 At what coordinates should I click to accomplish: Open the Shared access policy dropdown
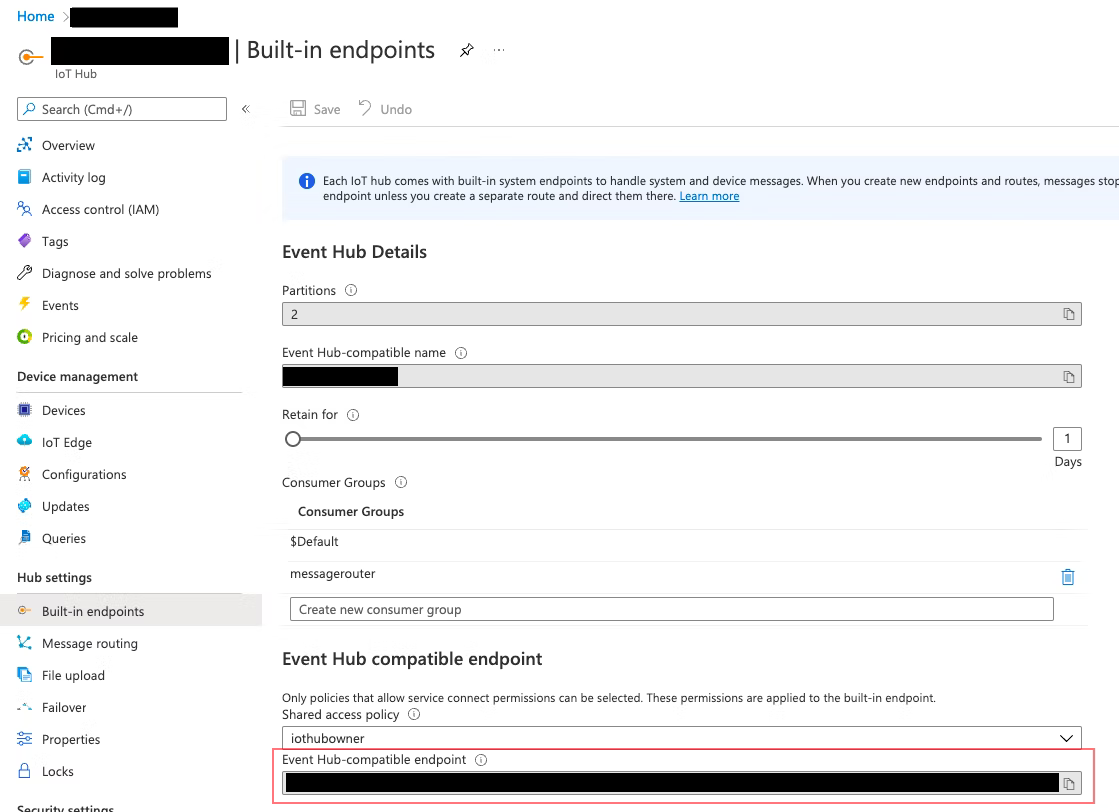tap(682, 738)
